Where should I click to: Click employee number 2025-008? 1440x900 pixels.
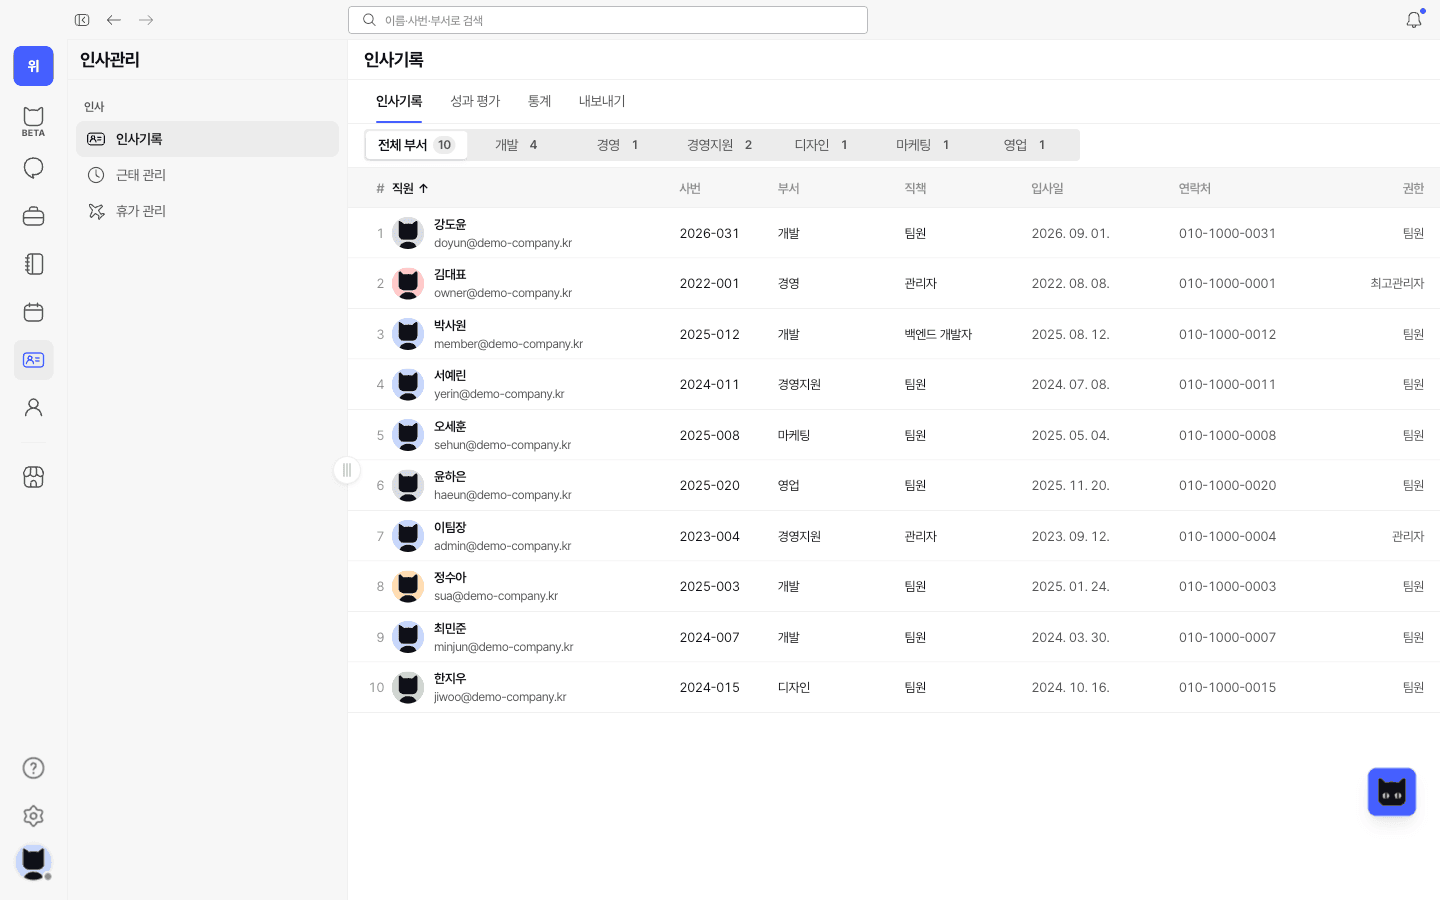pyautogui.click(x=710, y=435)
